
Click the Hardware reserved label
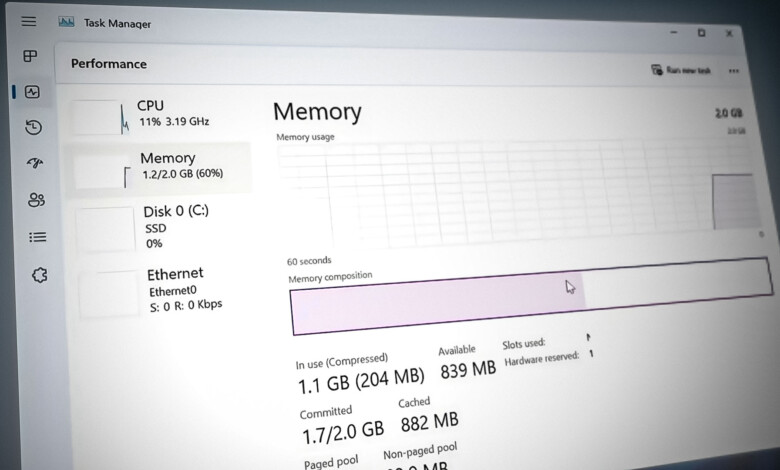pyautogui.click(x=542, y=358)
